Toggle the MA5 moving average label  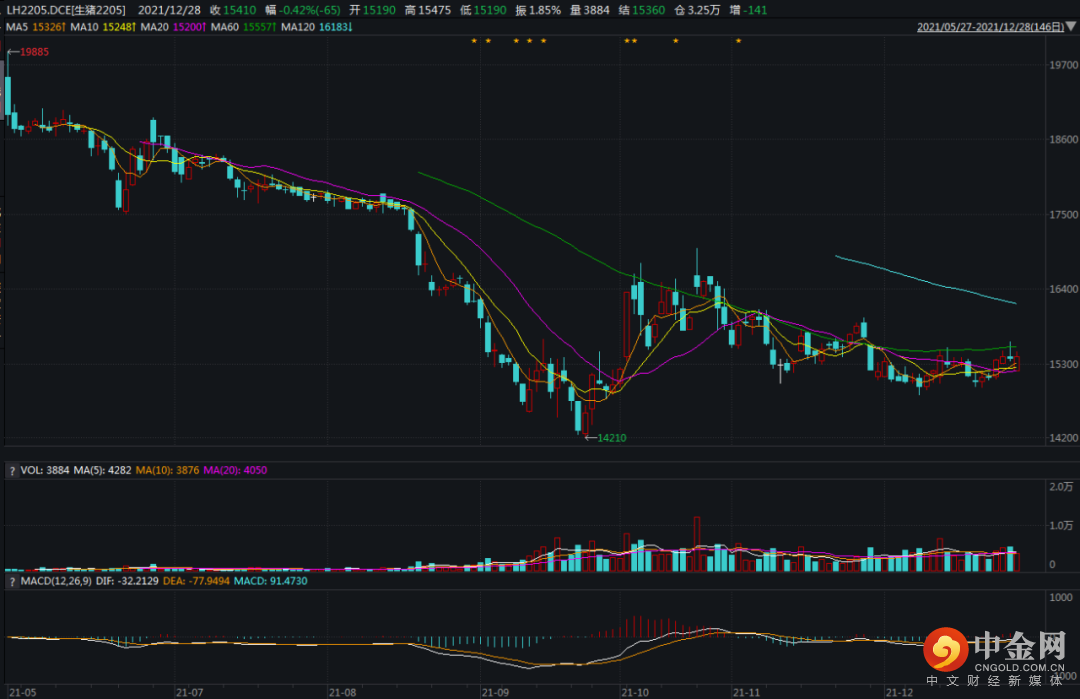tap(18, 26)
